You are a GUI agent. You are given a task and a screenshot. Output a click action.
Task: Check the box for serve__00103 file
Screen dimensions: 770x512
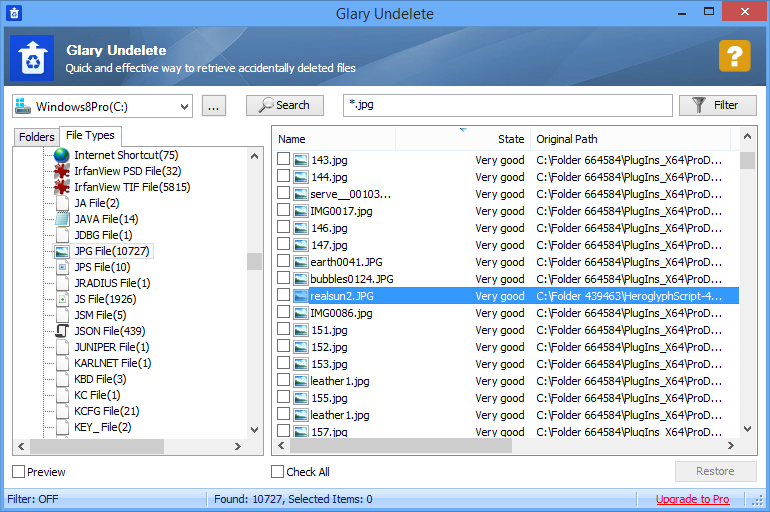tap(283, 193)
